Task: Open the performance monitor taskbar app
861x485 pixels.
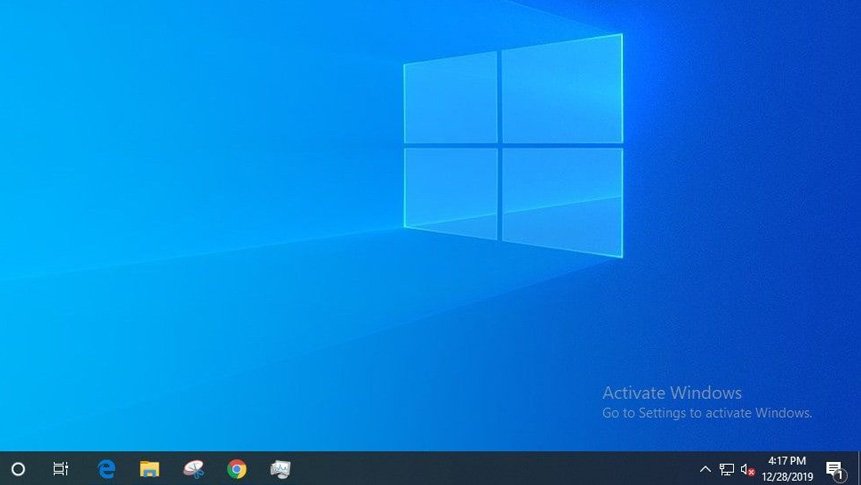Action: pyautogui.click(x=280, y=469)
